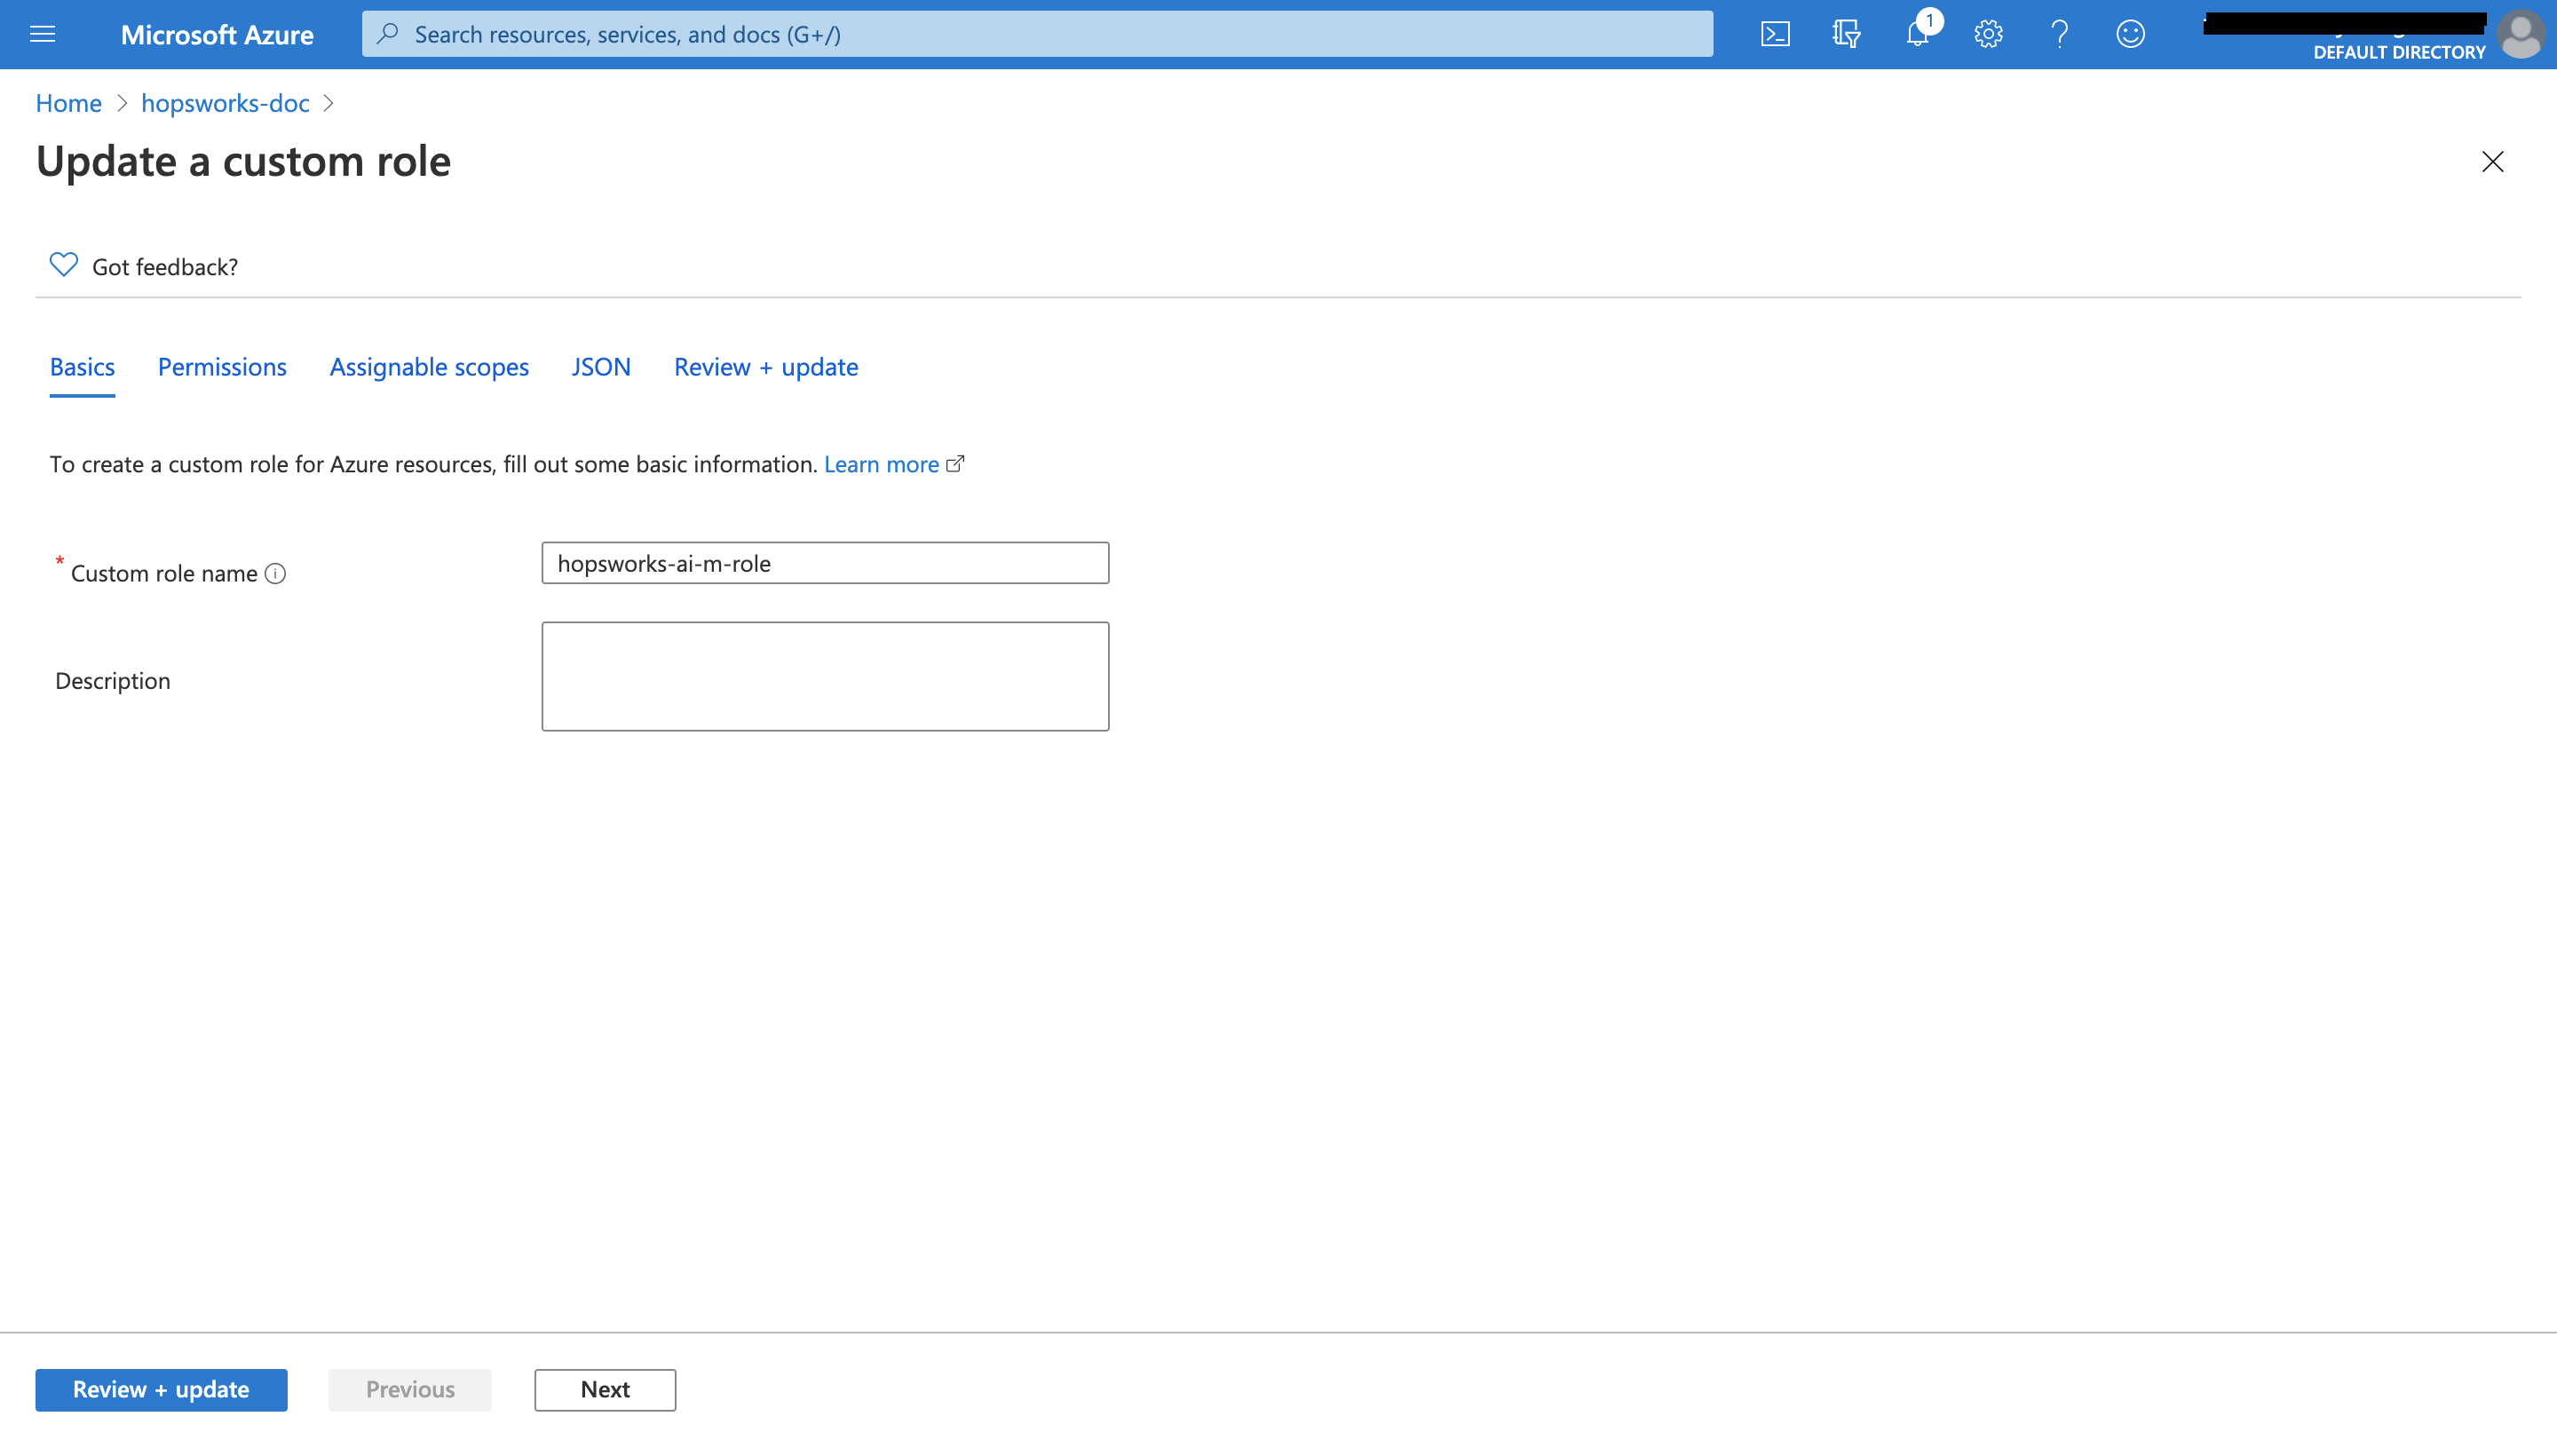This screenshot has width=2557, height=1456.
Task: Click the Review + update button
Action: coord(160,1389)
